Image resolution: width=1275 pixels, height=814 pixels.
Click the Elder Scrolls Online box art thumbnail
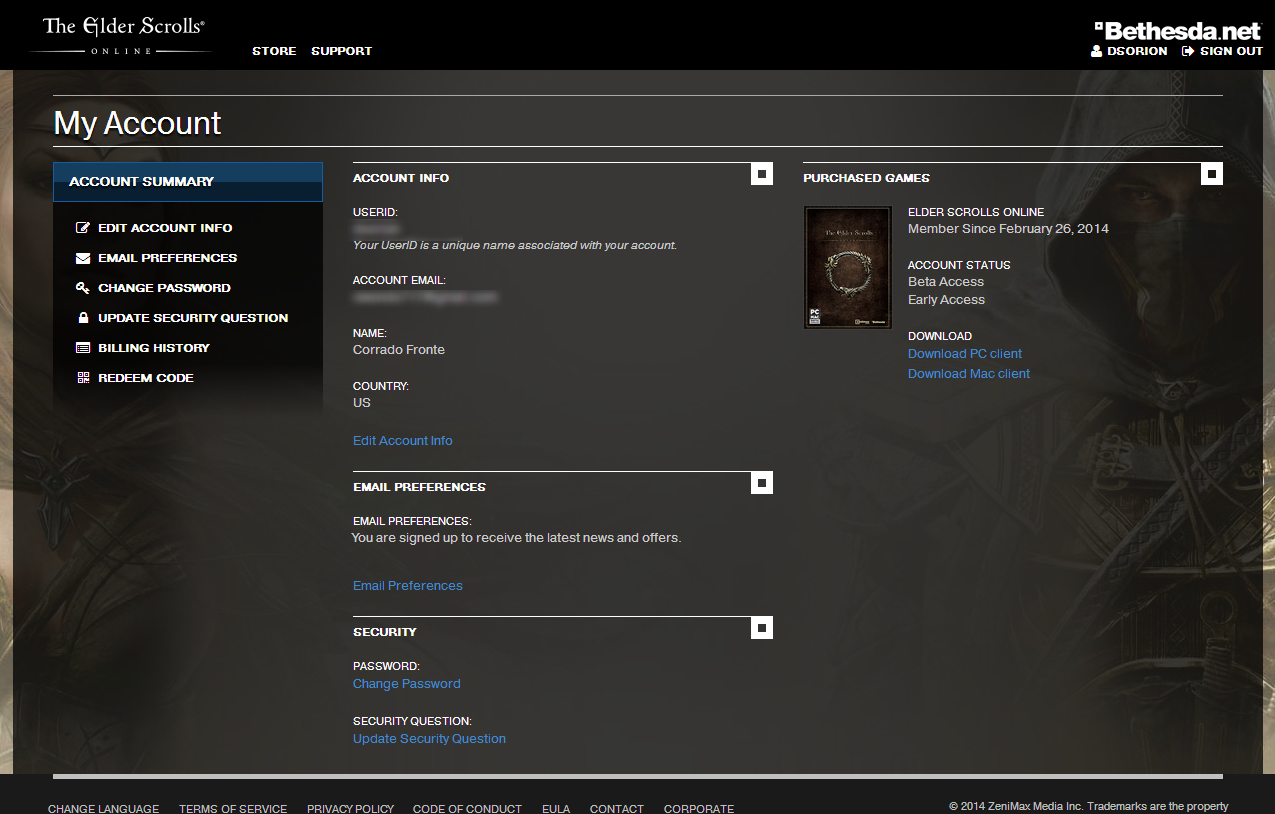(x=848, y=267)
